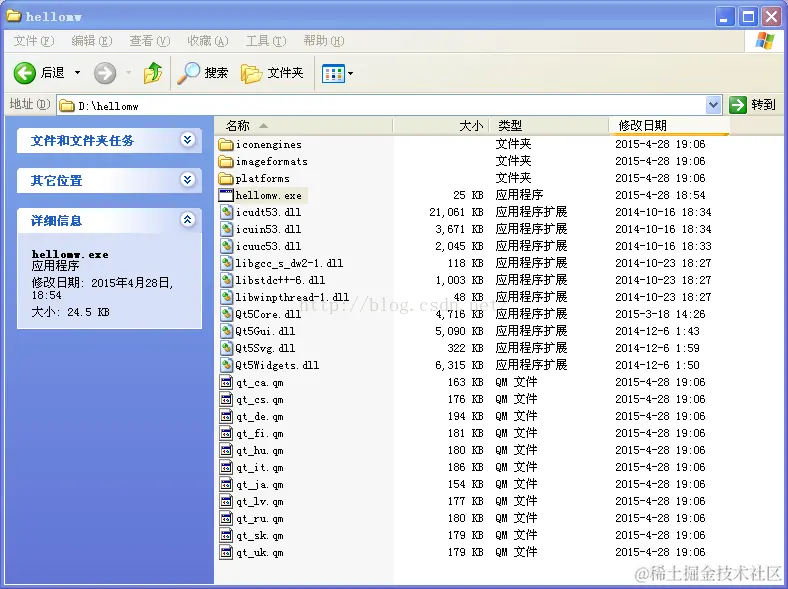Select the icudt53.dll file icon
788x589 pixels.
tap(226, 213)
